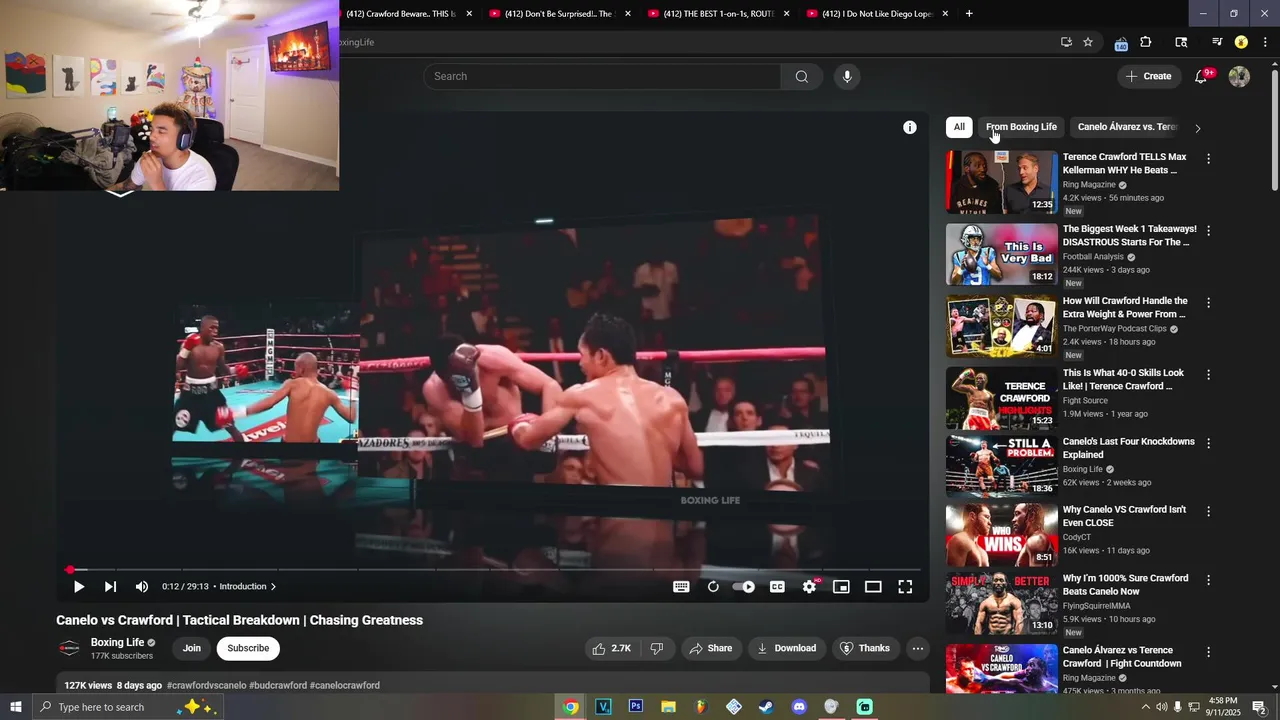Expand the Introduction chapter chevron
This screenshot has width=1280, height=720.
point(273,587)
